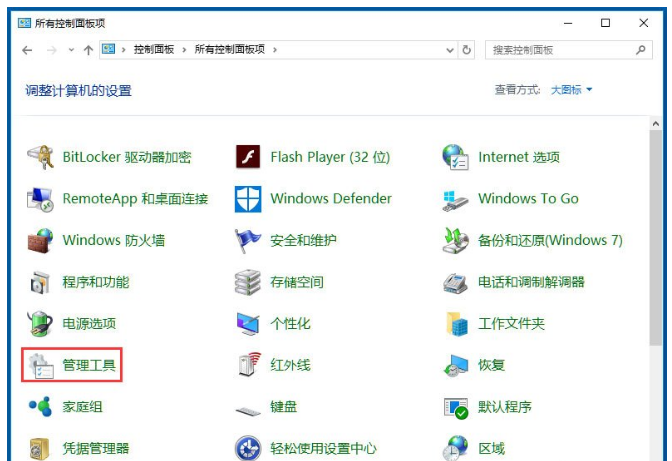Open the Windows To Go icon
This screenshot has width=672, height=461.
point(455,201)
